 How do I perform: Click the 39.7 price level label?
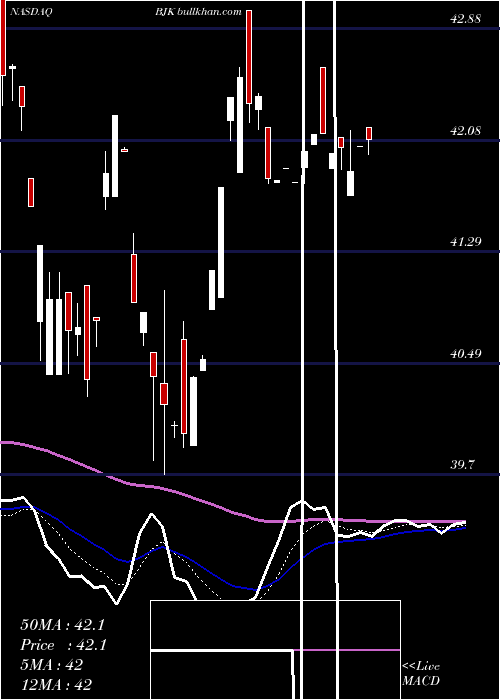tap(462, 465)
